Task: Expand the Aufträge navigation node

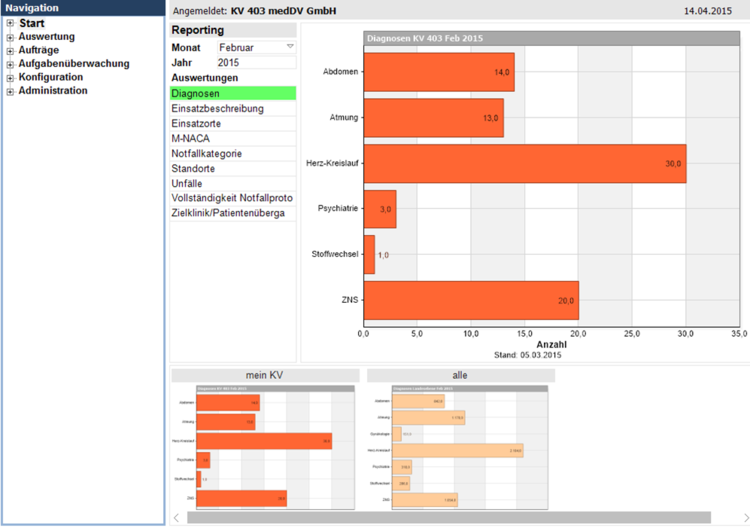Action: [x=10, y=50]
